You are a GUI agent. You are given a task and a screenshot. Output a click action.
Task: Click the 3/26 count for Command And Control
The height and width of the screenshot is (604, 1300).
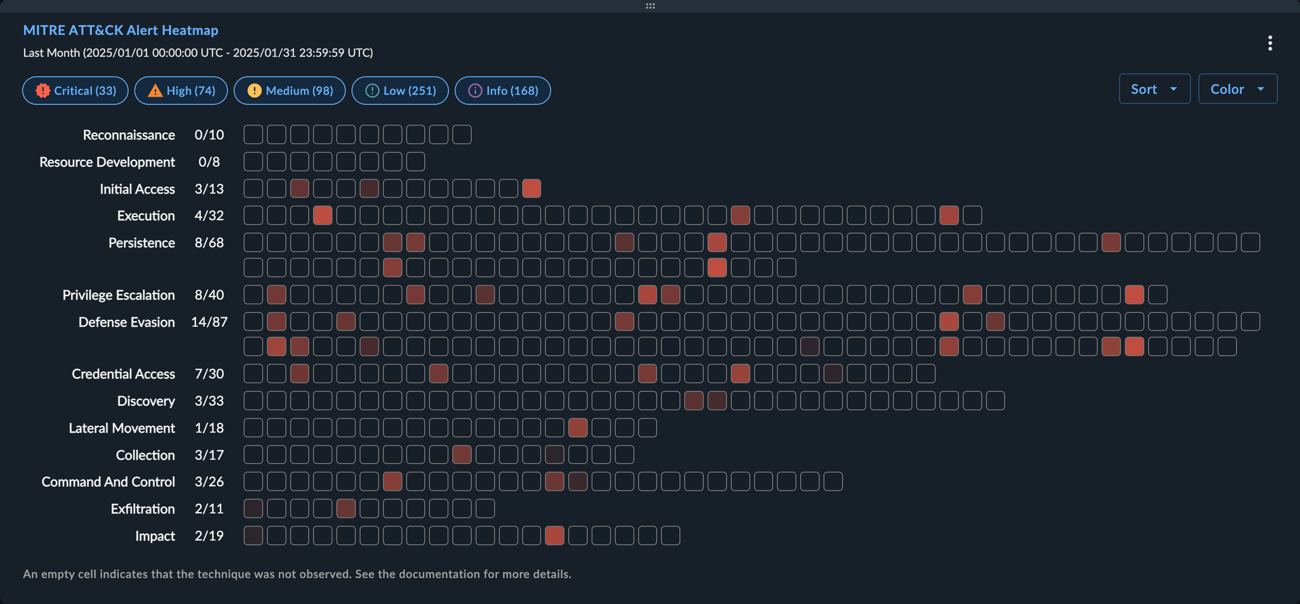click(x=209, y=482)
